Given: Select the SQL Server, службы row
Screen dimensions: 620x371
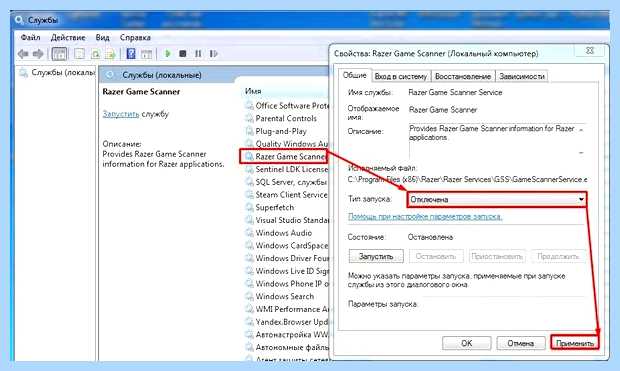Looking at the screenshot, I should tap(286, 182).
